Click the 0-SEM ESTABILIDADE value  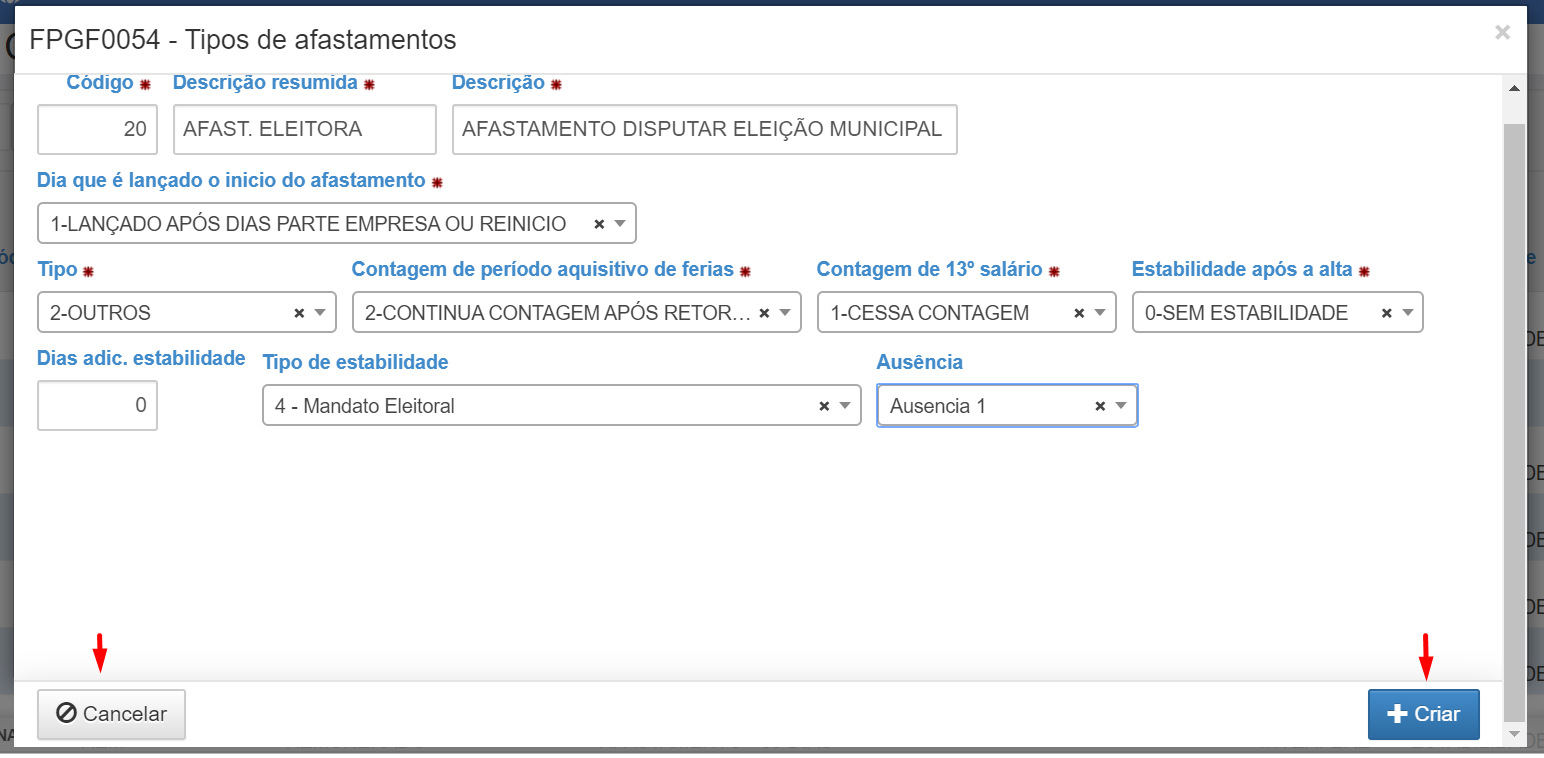pyautogui.click(x=1246, y=313)
